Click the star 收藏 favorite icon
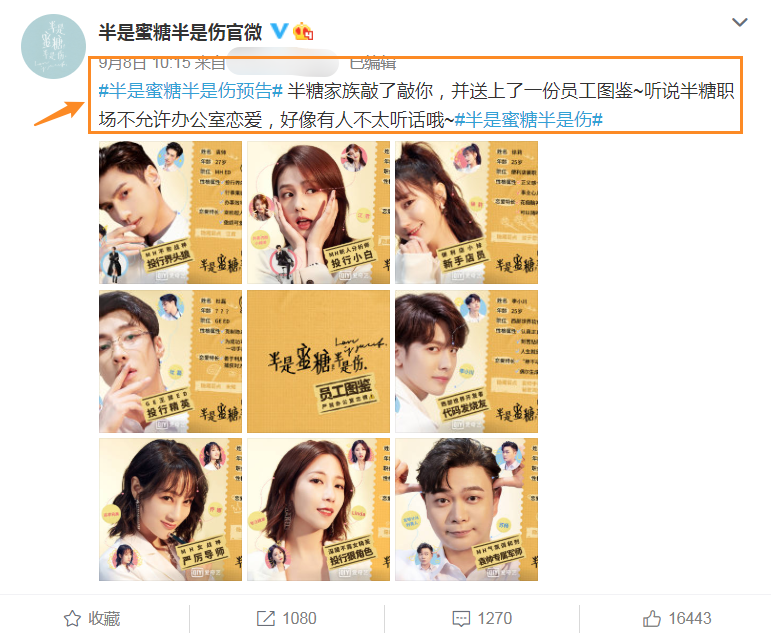This screenshot has width=771, height=633. (x=72, y=618)
